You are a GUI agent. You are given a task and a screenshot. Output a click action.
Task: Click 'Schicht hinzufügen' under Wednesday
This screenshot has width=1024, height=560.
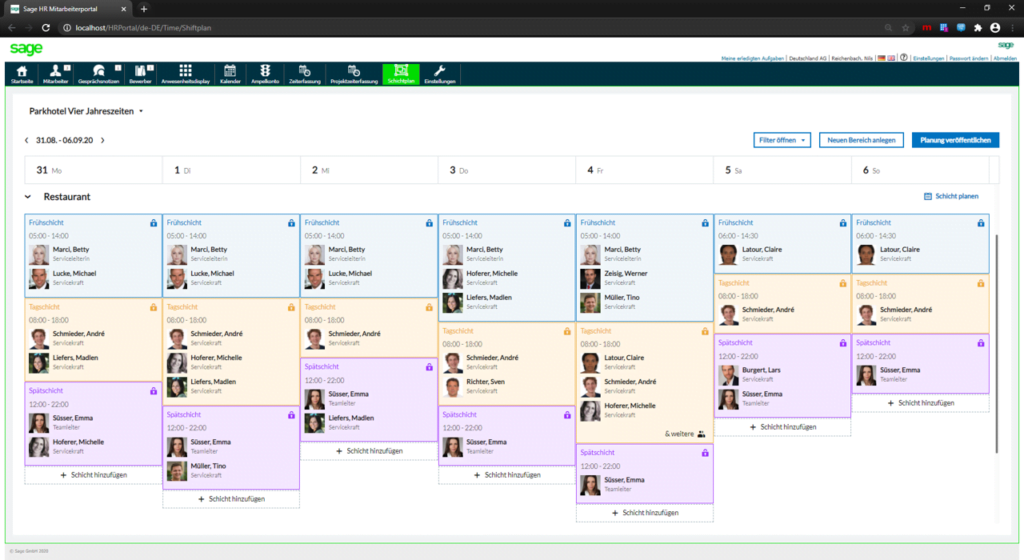pos(369,451)
